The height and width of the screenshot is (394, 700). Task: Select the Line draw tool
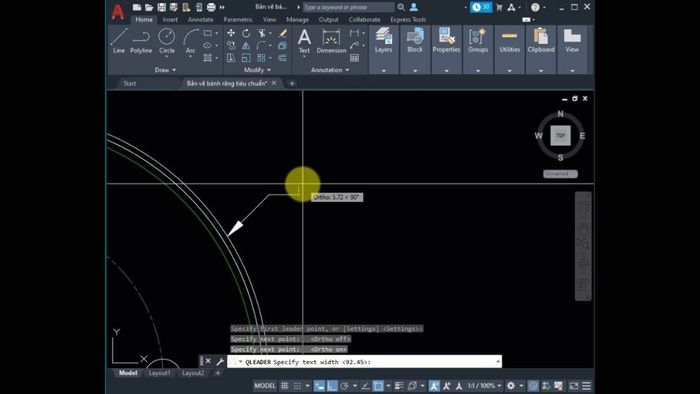[x=119, y=41]
